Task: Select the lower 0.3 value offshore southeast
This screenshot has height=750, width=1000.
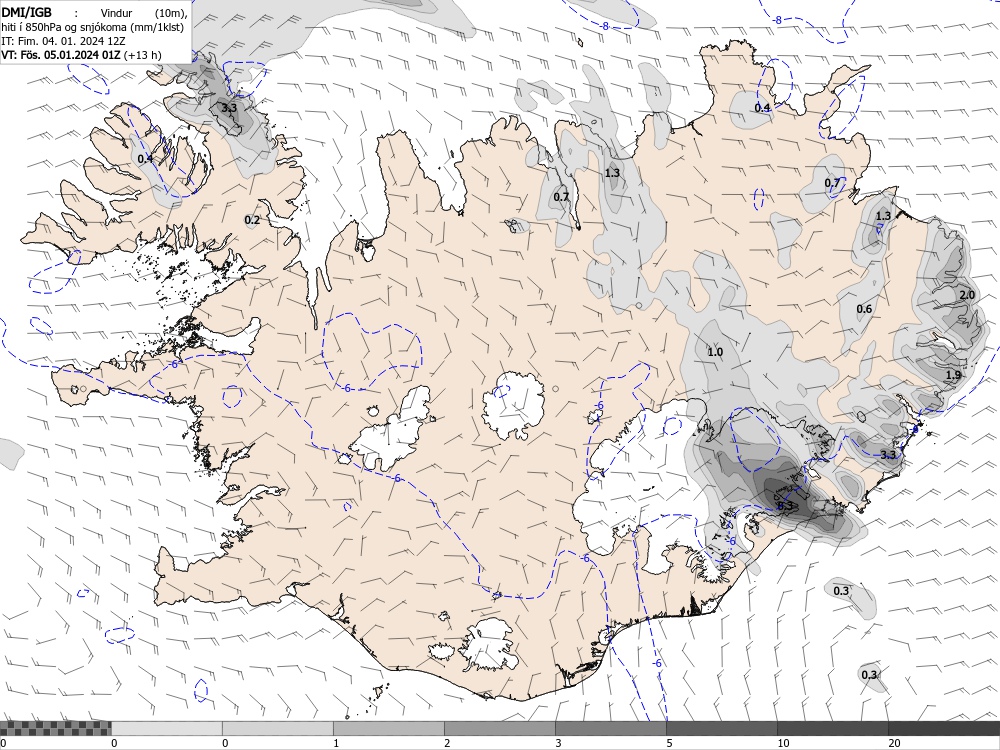Action: (869, 675)
